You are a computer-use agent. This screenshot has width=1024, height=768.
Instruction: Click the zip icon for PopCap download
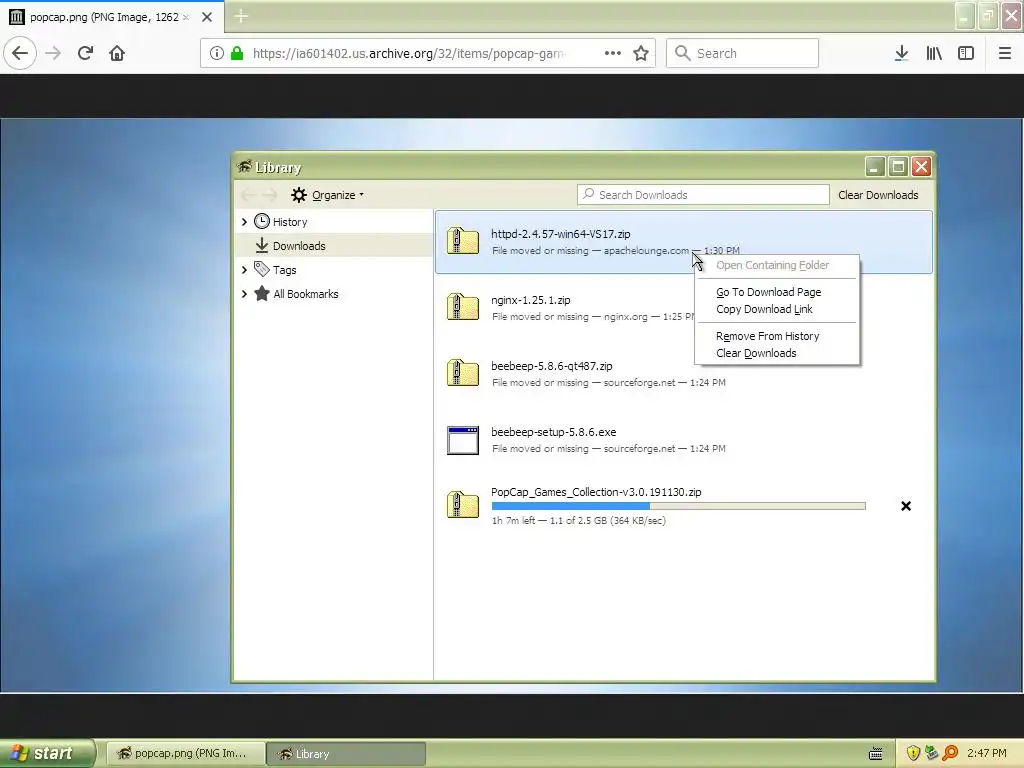click(x=463, y=505)
